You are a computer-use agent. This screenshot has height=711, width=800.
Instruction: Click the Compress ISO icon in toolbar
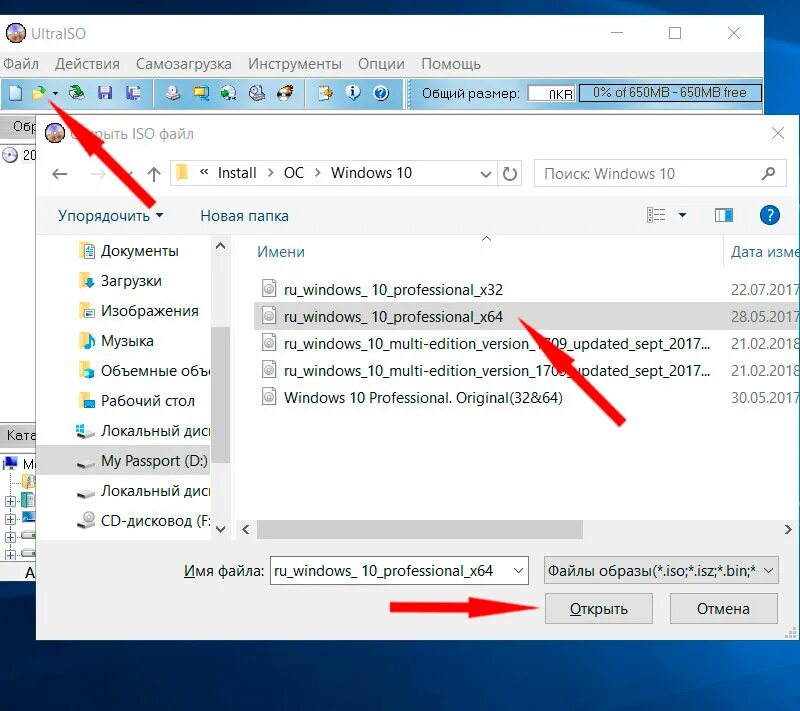[x=201, y=93]
